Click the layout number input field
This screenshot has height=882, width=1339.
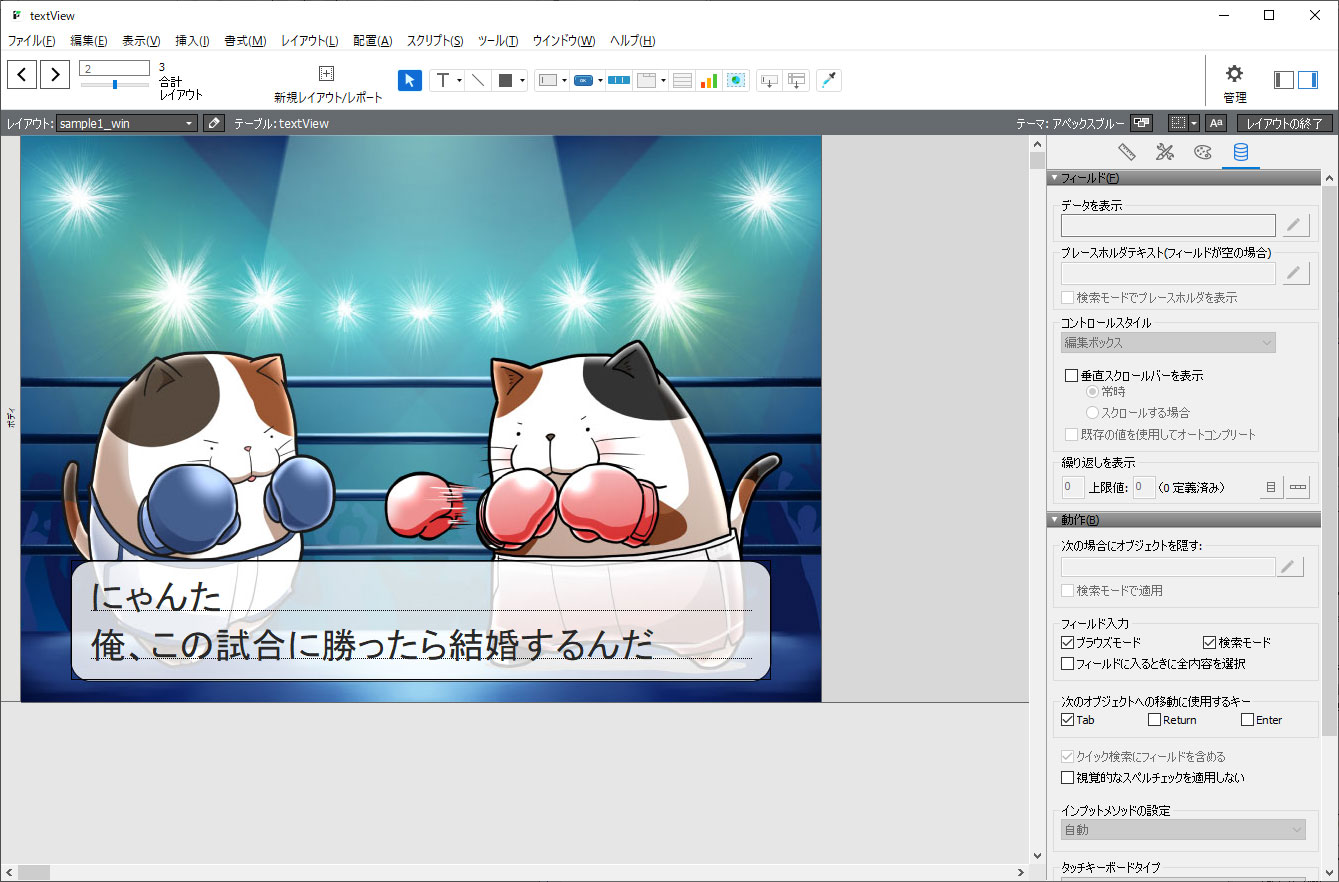pos(114,69)
